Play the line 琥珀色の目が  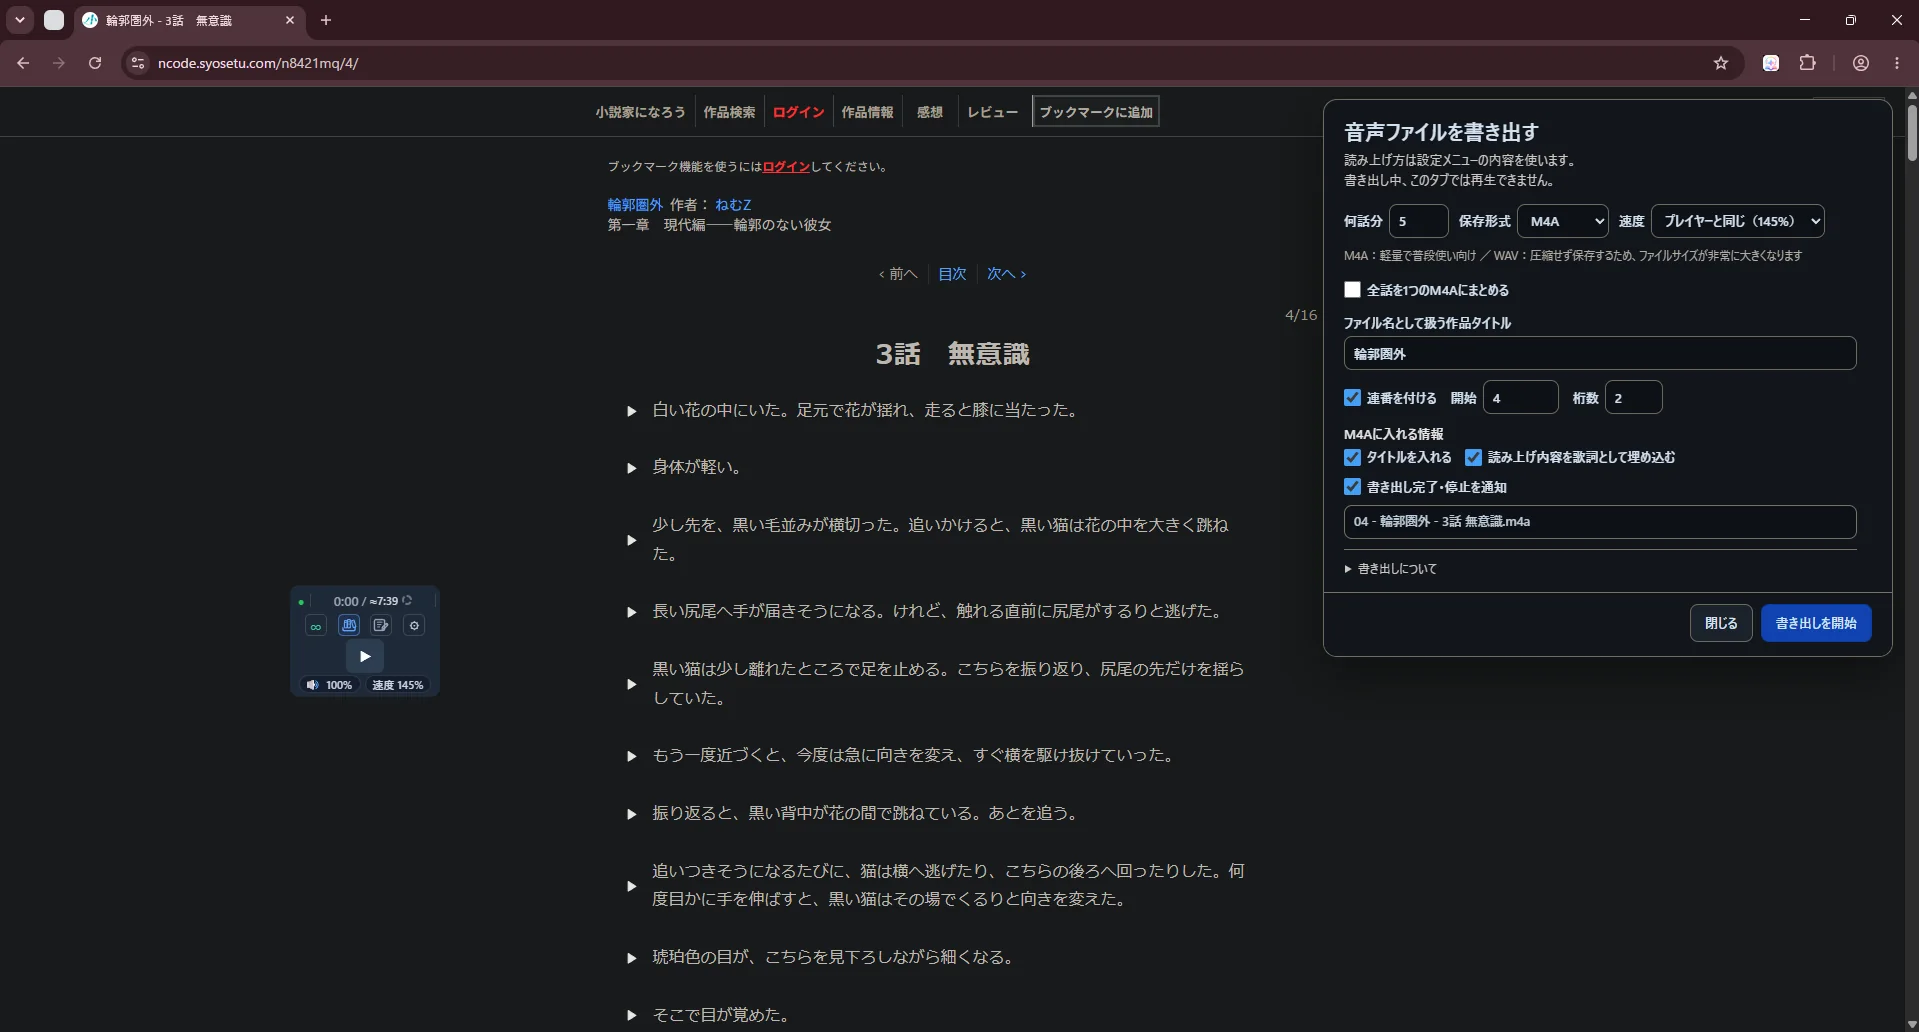pos(632,958)
